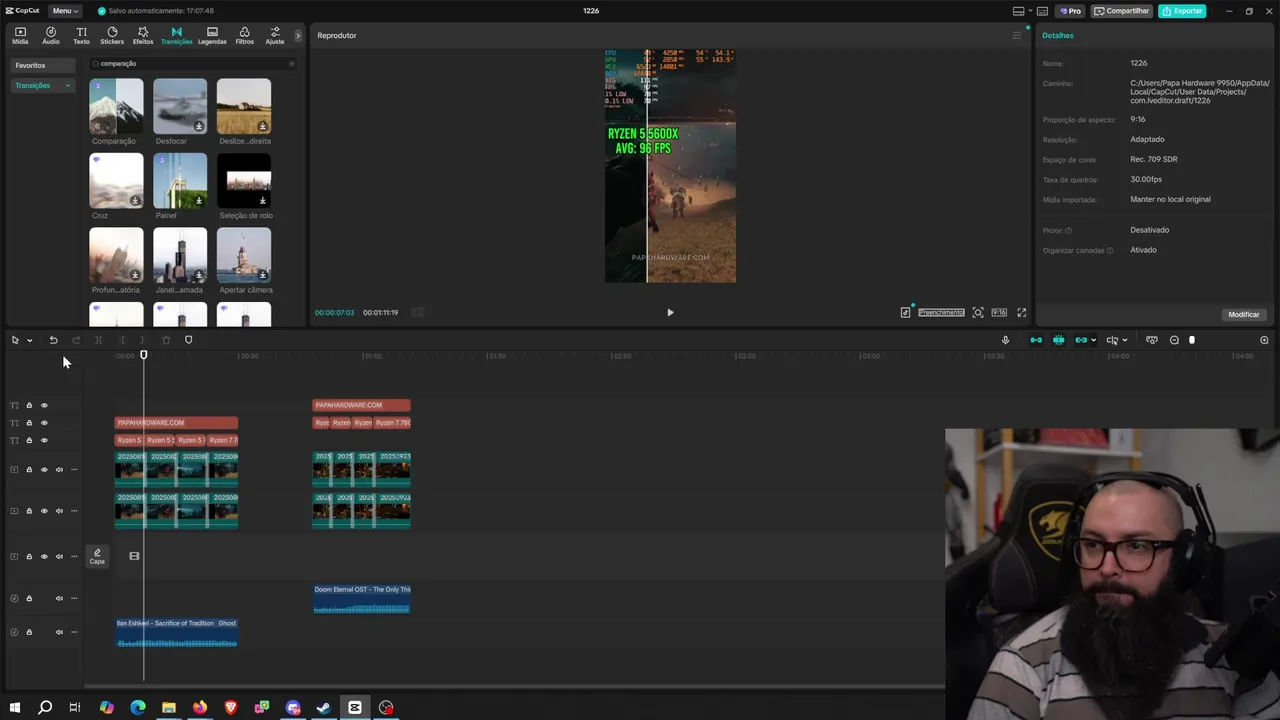Screen dimensions: 1280x720
Task: Open options for Ilan Eshkeri audio track
Action: tap(74, 632)
